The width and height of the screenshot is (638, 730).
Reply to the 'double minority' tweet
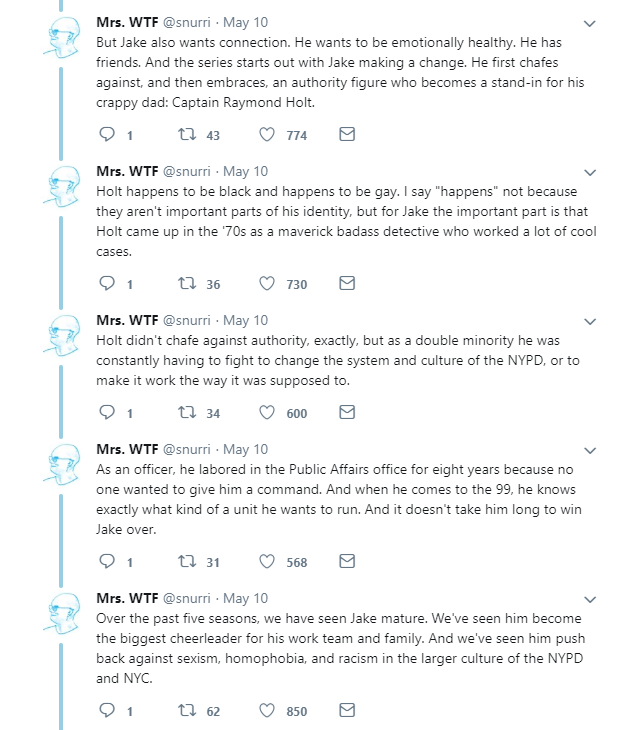pos(109,412)
